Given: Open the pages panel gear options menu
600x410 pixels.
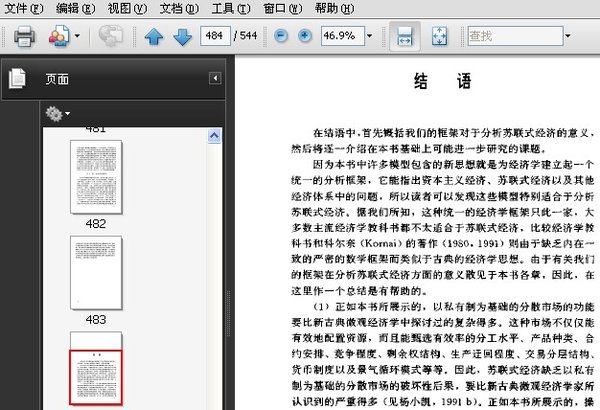Looking at the screenshot, I should point(56,114).
